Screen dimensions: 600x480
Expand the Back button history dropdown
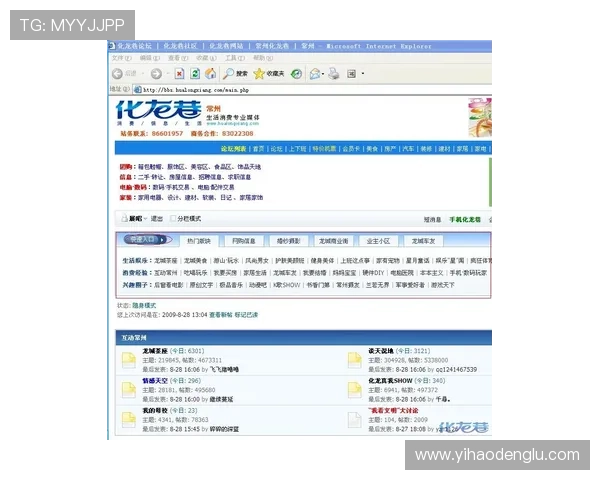(x=143, y=73)
